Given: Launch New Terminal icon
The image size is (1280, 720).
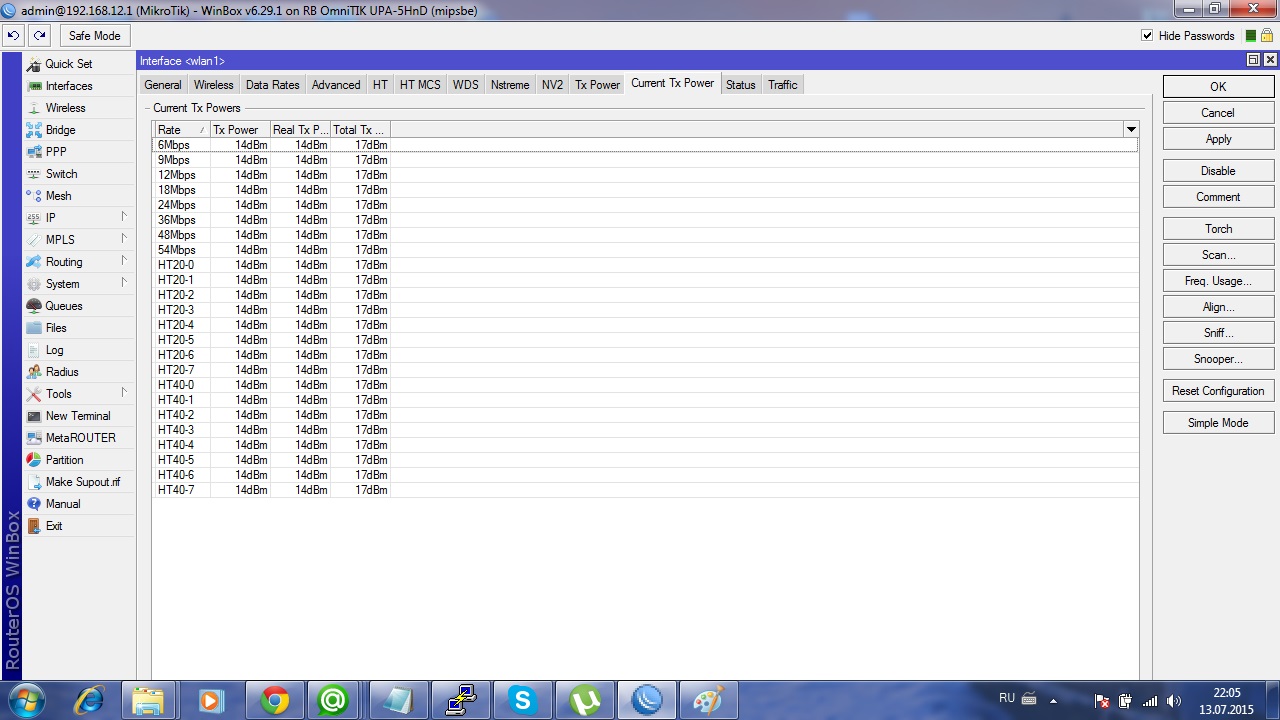Looking at the screenshot, I should coord(34,416).
